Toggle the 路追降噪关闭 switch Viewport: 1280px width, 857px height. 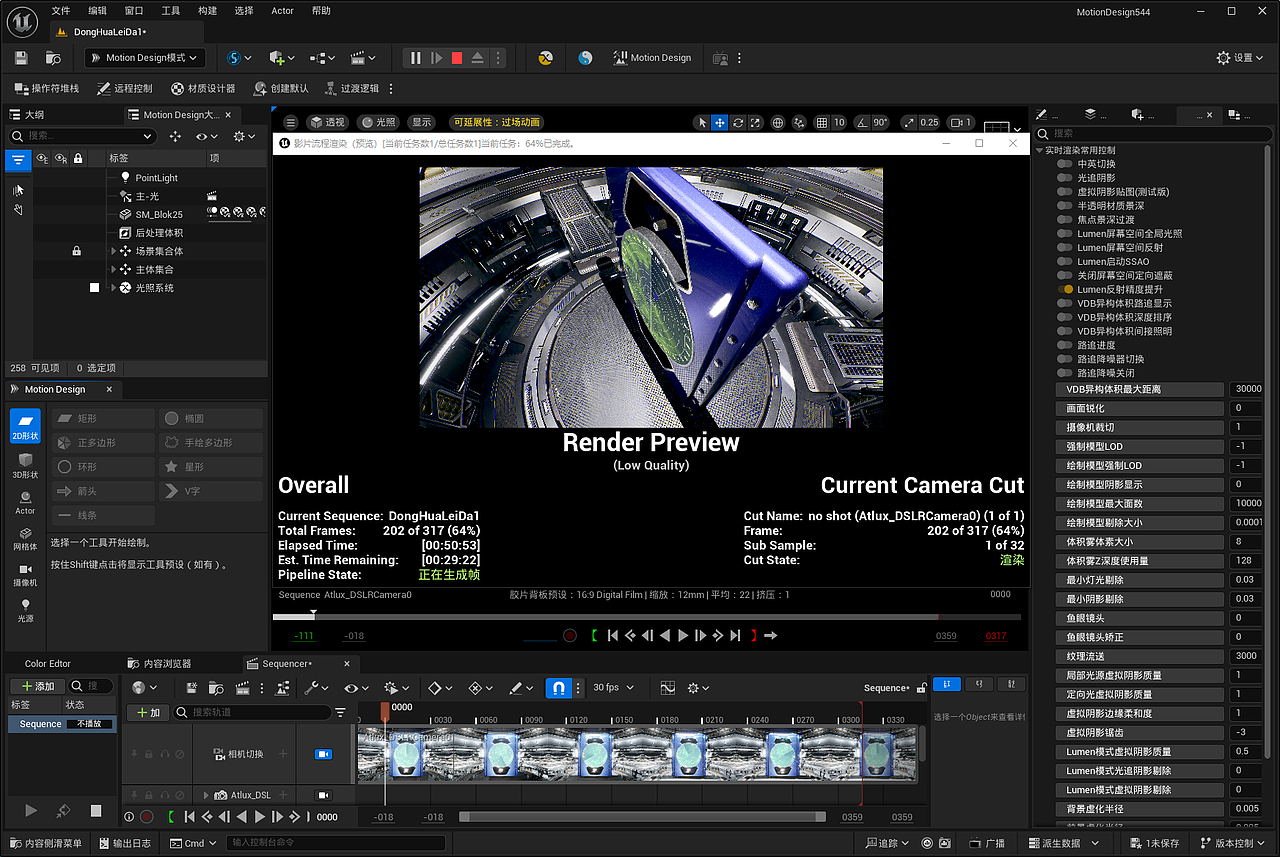[1065, 373]
